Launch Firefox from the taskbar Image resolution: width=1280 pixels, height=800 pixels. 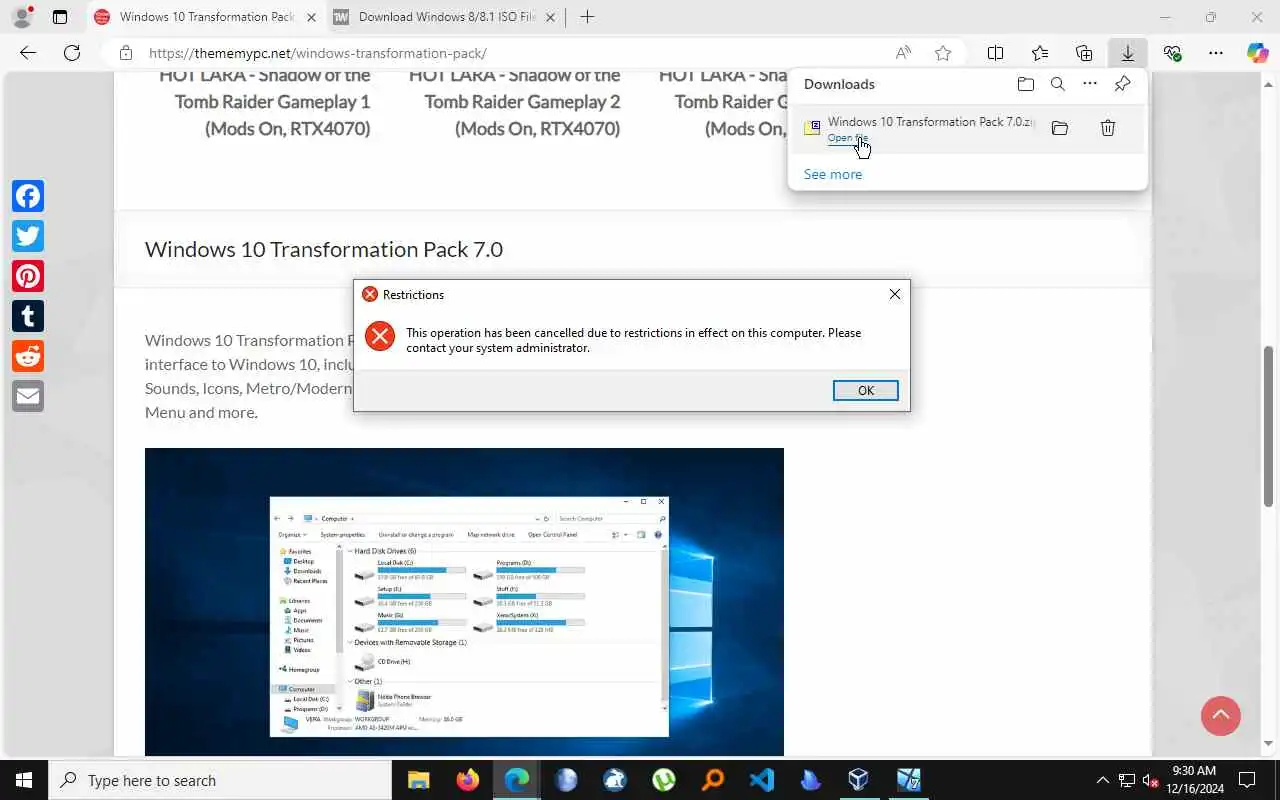pyautogui.click(x=467, y=780)
